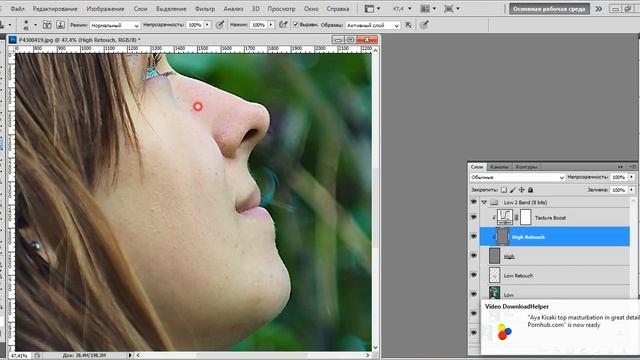Hide the Low 2 Band group
This screenshot has height=360, width=640.
[x=473, y=202]
